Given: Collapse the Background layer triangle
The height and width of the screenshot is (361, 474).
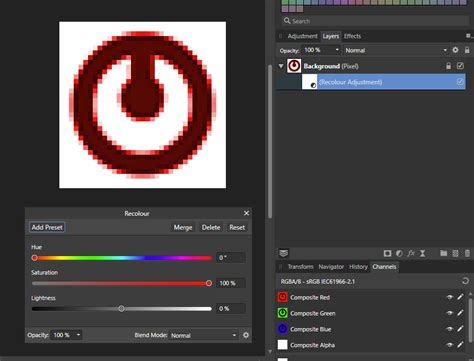Looking at the screenshot, I should pyautogui.click(x=281, y=66).
